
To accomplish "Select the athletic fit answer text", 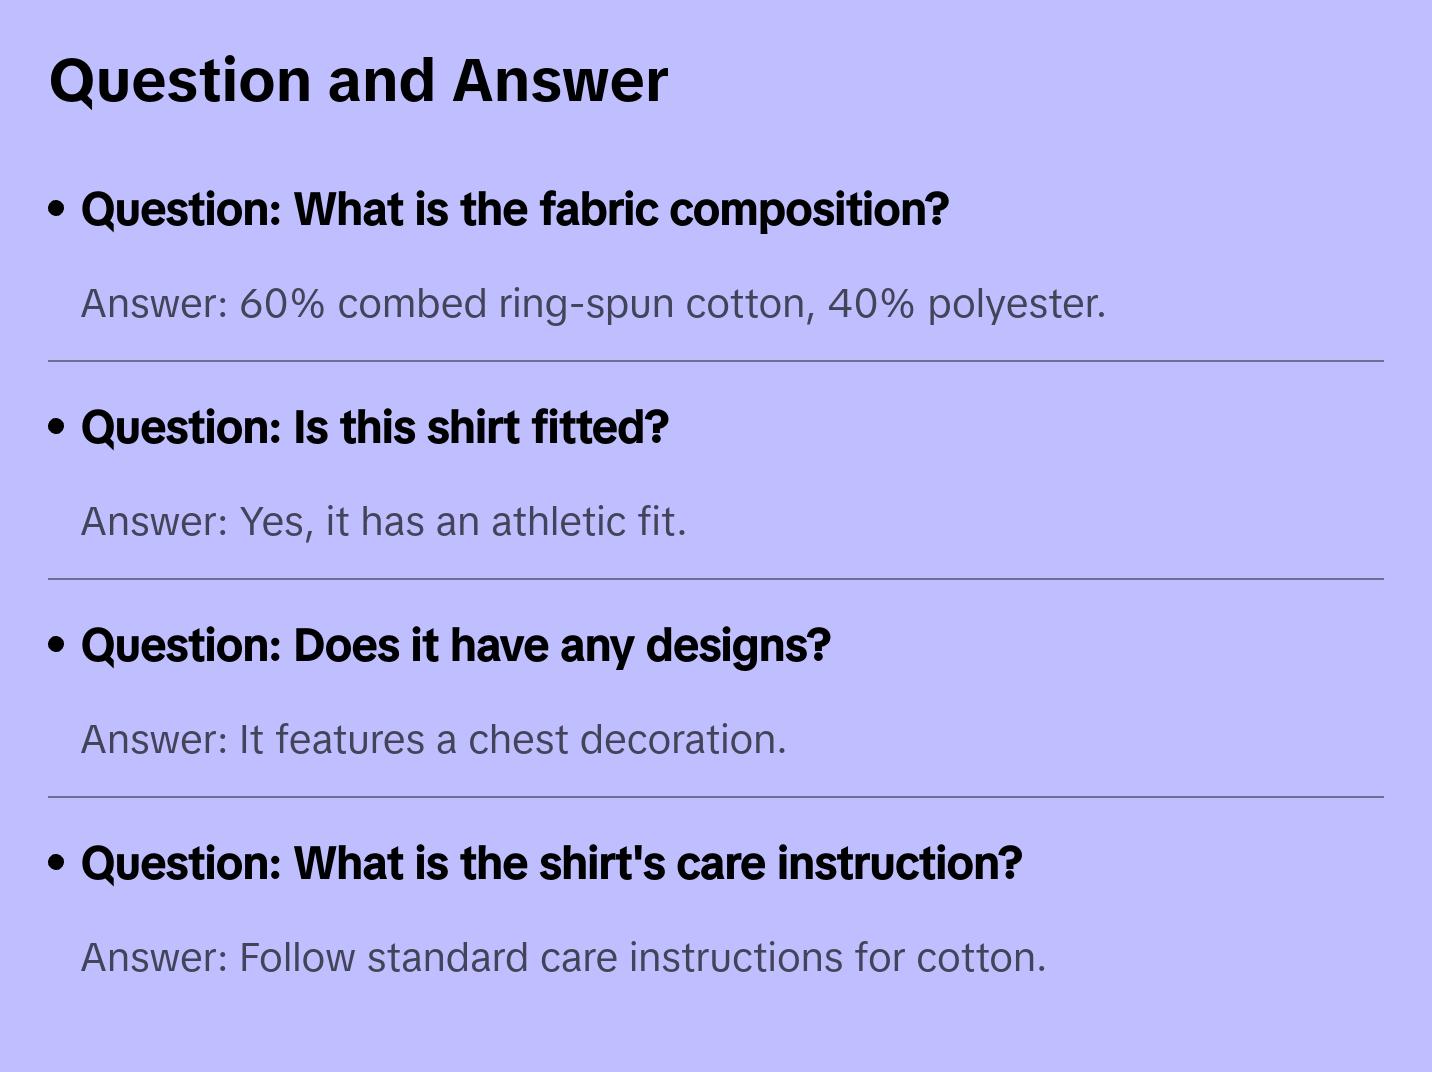I will (x=383, y=522).
